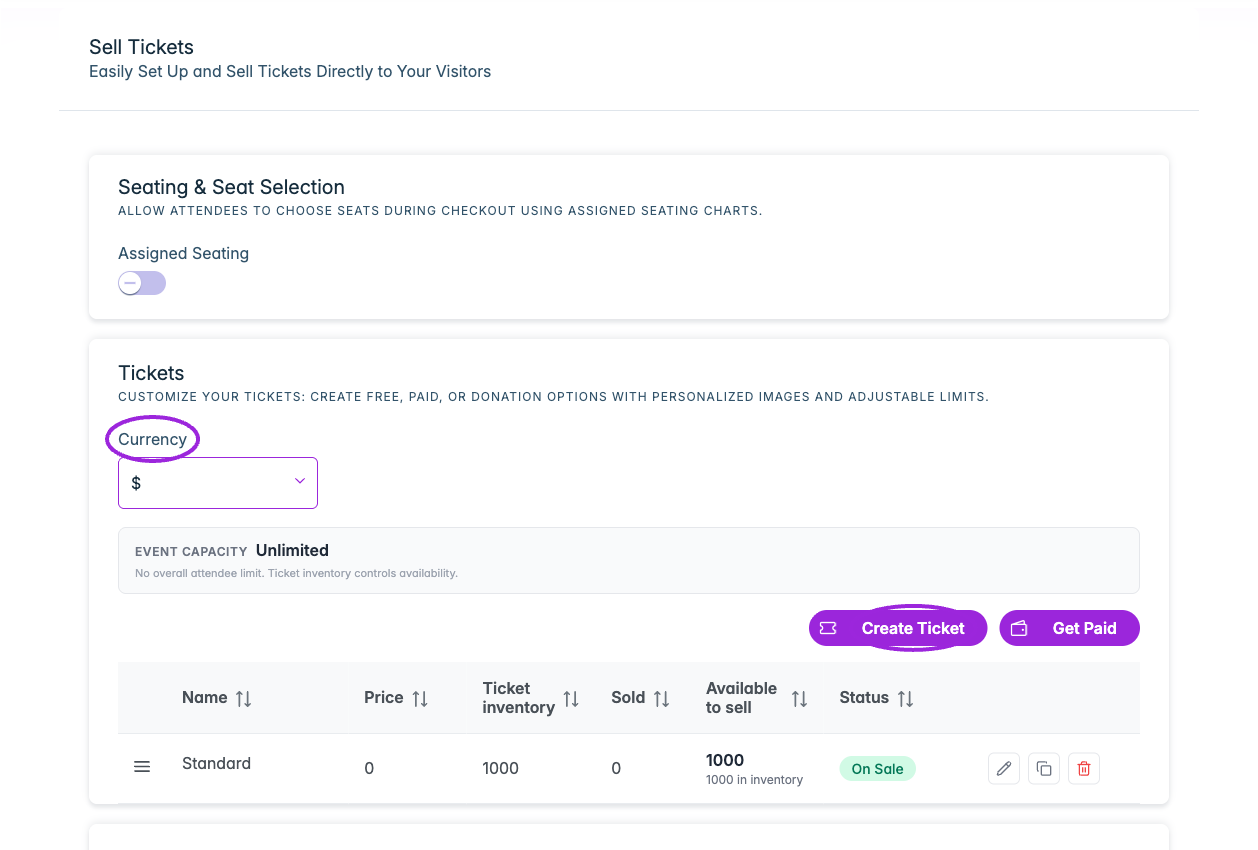Click the Get Paid button
The image size is (1258, 850).
click(1069, 628)
